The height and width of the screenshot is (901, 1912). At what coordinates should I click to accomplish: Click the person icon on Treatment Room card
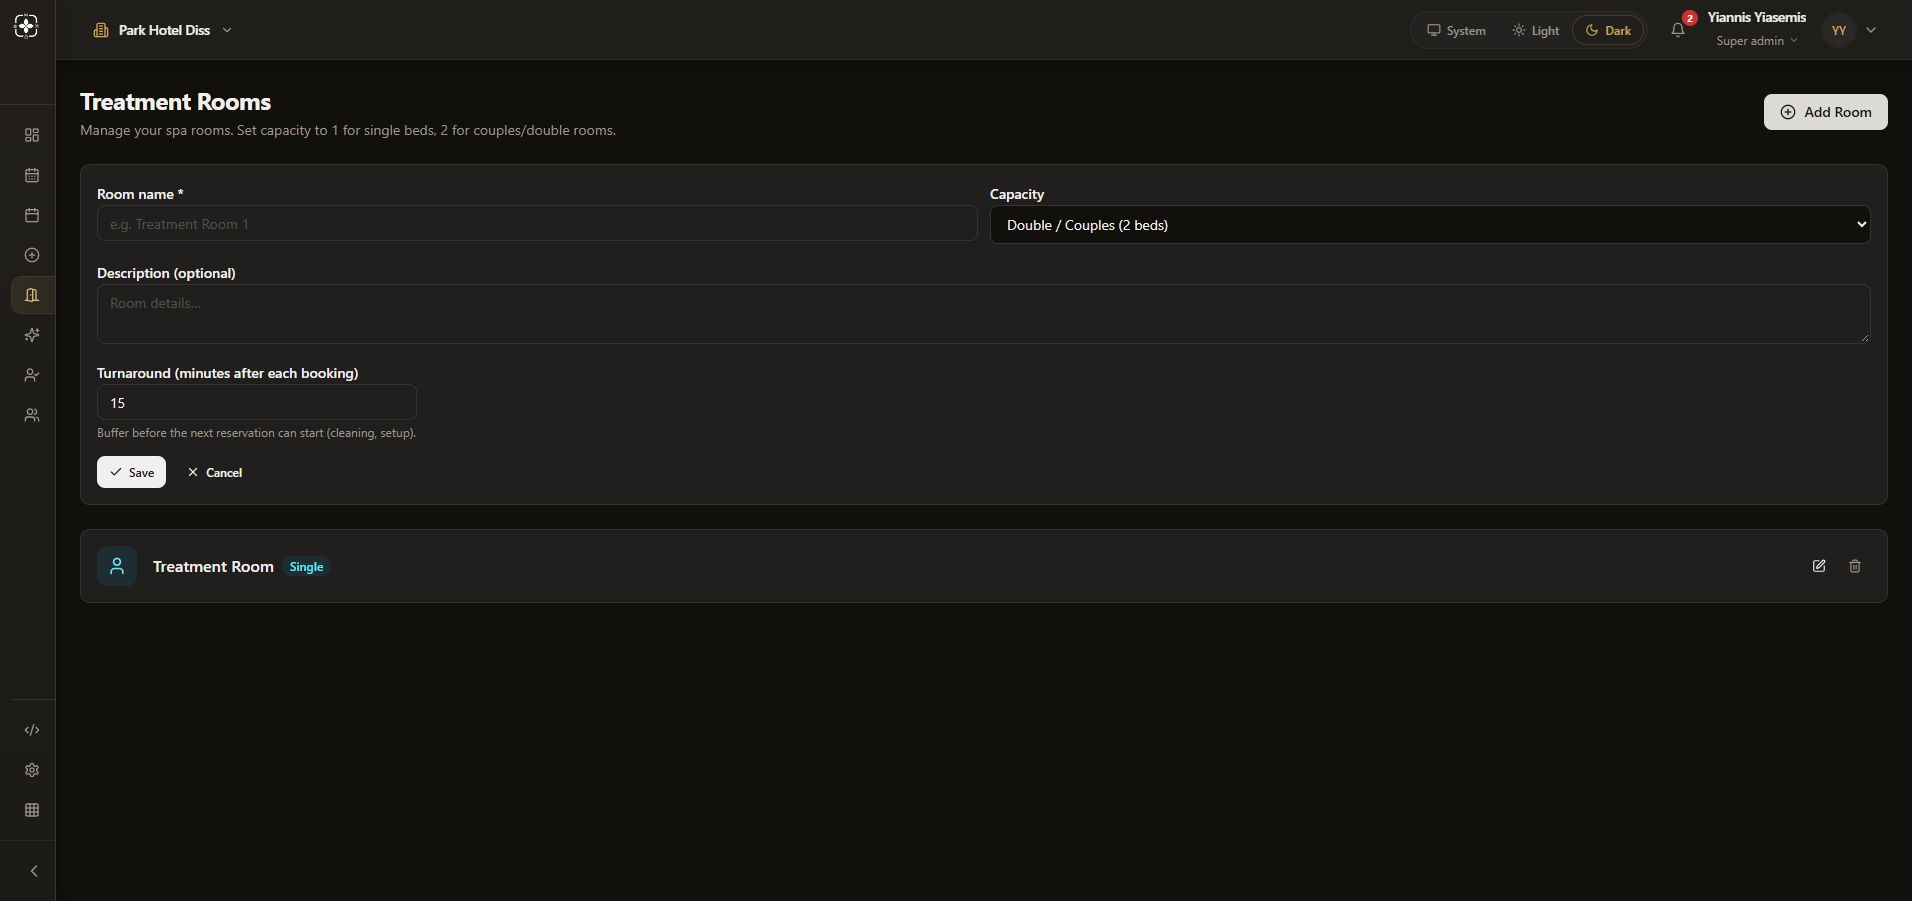click(x=117, y=566)
